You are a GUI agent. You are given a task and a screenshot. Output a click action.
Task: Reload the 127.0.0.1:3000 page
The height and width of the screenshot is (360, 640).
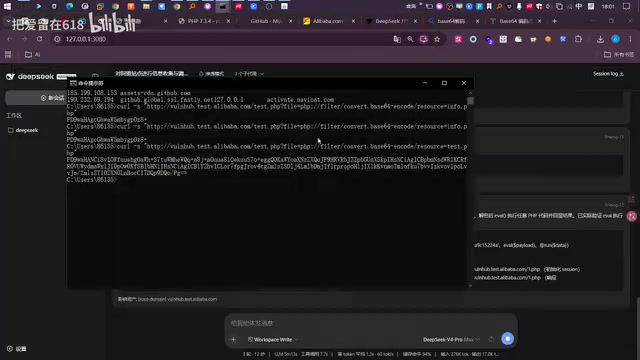click(40, 39)
